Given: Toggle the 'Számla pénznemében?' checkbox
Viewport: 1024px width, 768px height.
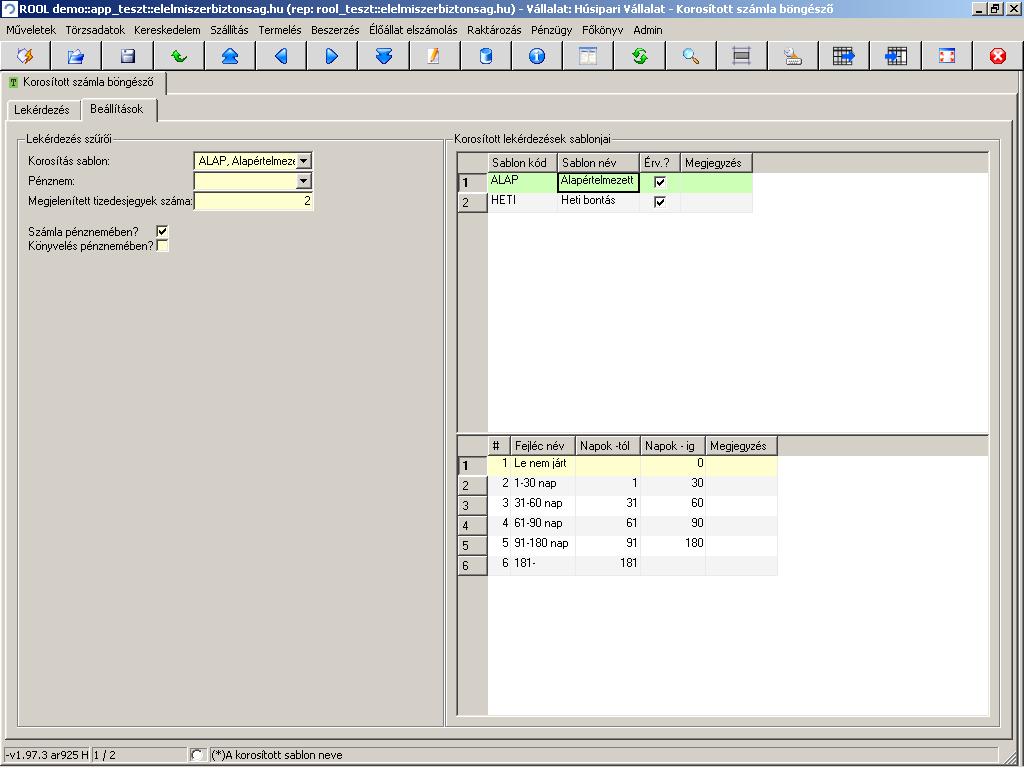Looking at the screenshot, I should pos(162,232).
